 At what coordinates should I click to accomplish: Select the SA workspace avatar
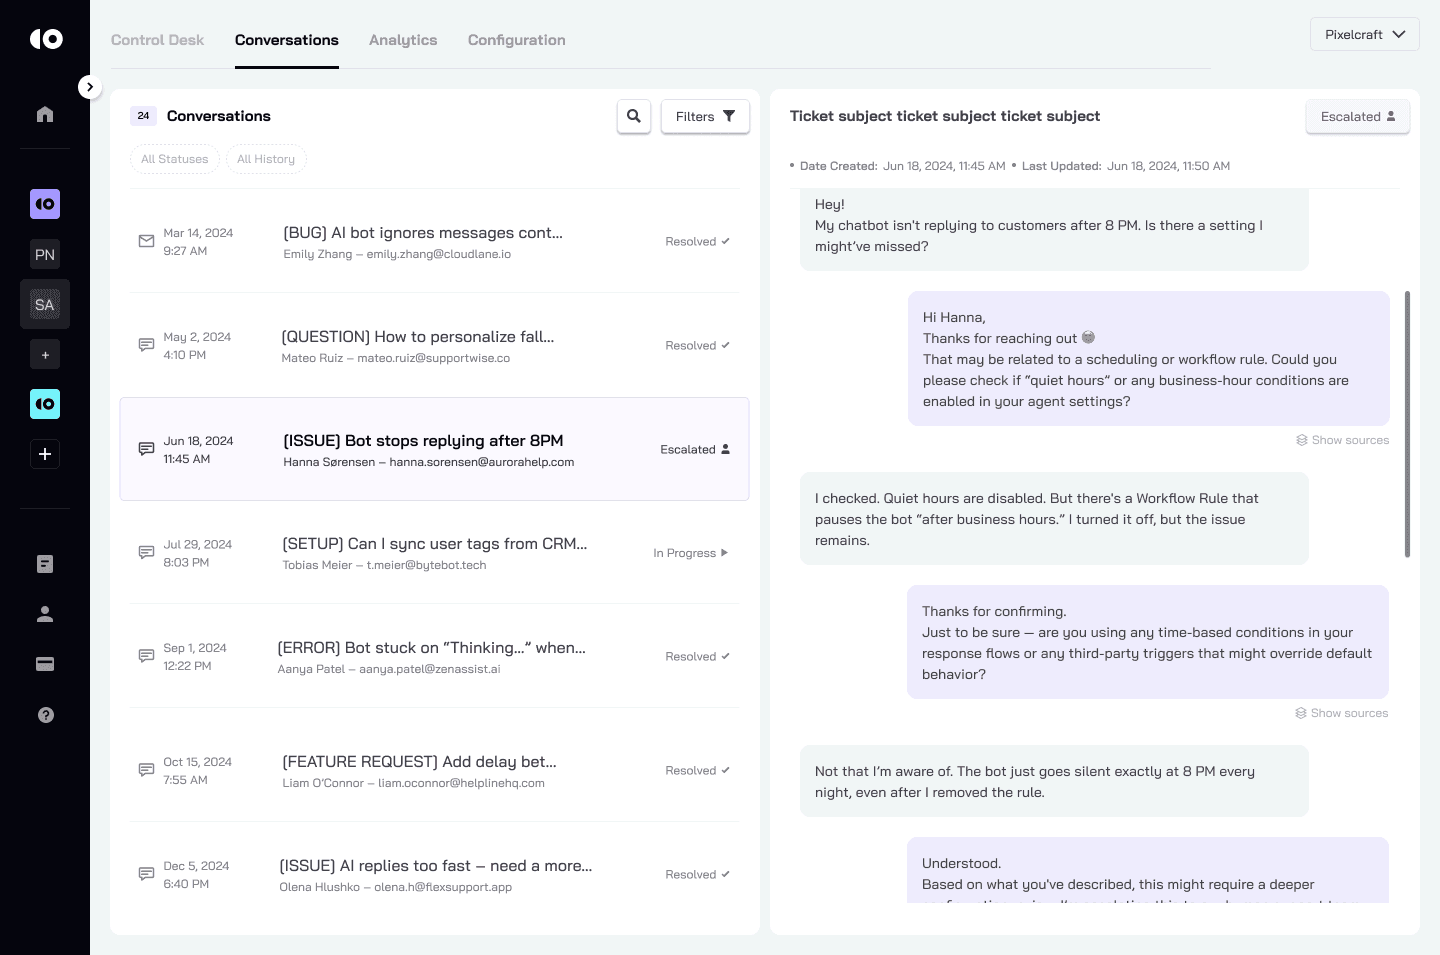pos(45,304)
